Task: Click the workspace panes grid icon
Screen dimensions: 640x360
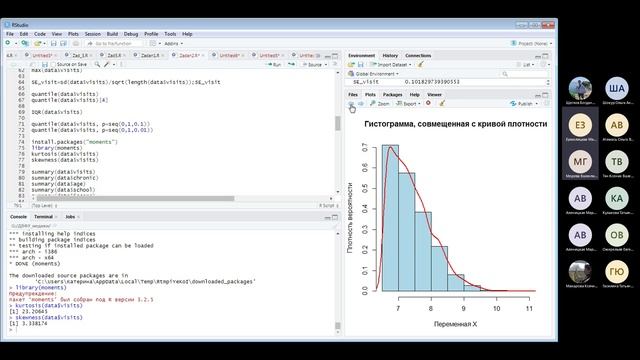Action: click(x=153, y=43)
